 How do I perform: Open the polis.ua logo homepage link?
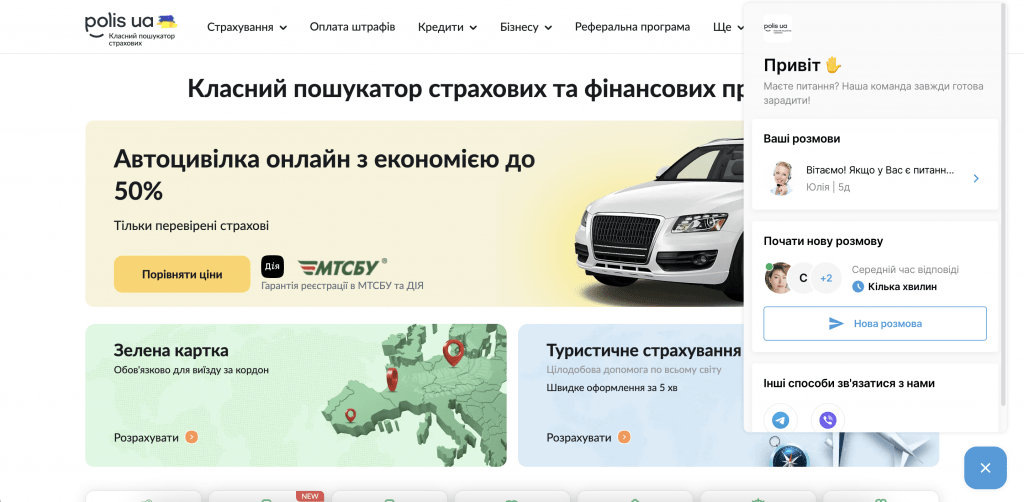tap(131, 29)
